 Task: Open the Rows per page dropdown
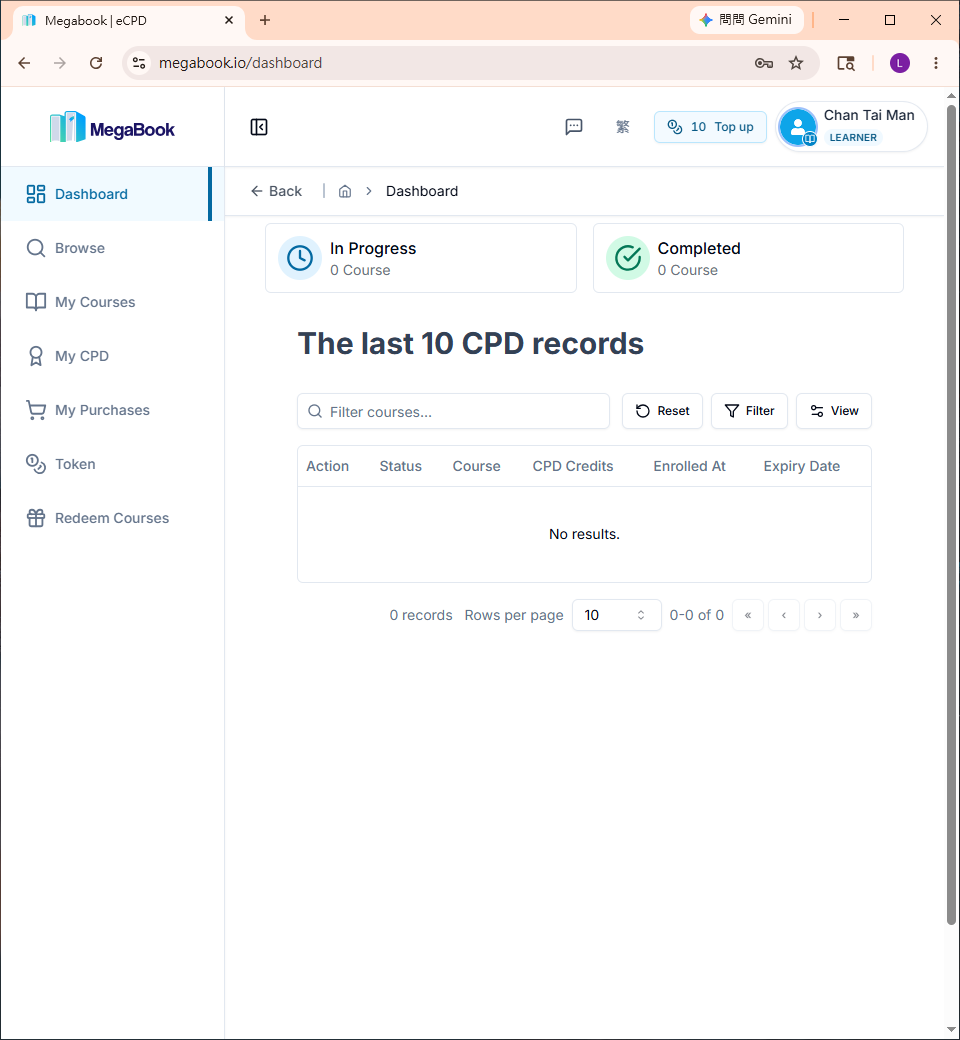(616, 615)
